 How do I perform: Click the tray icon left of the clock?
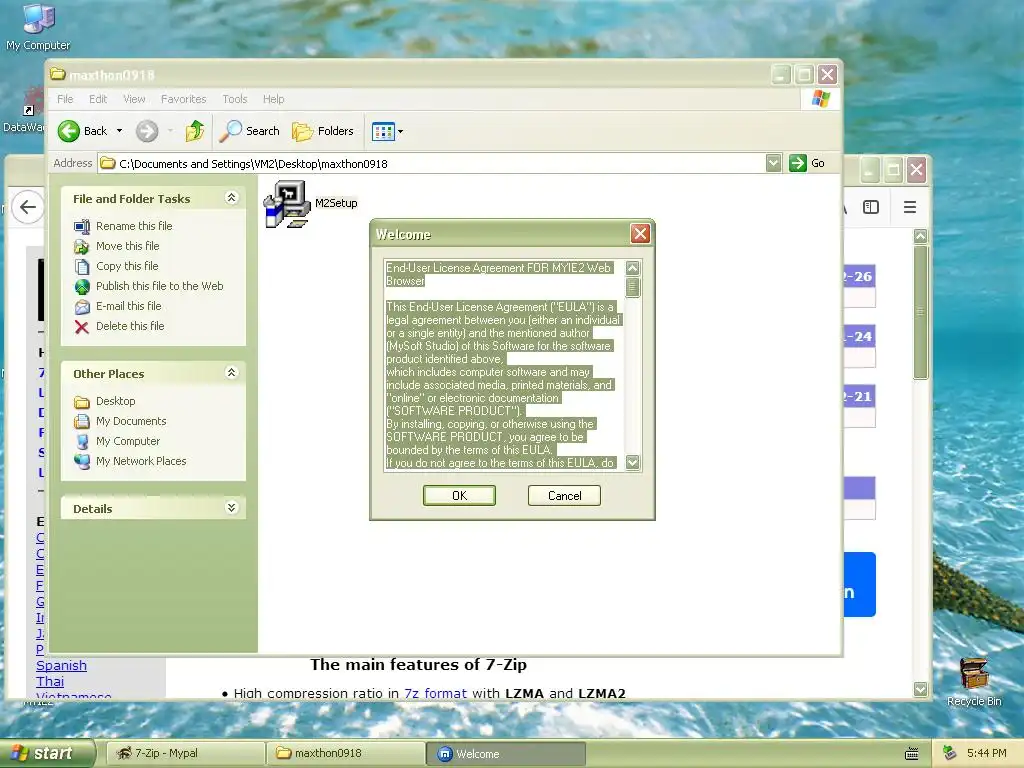(x=950, y=753)
